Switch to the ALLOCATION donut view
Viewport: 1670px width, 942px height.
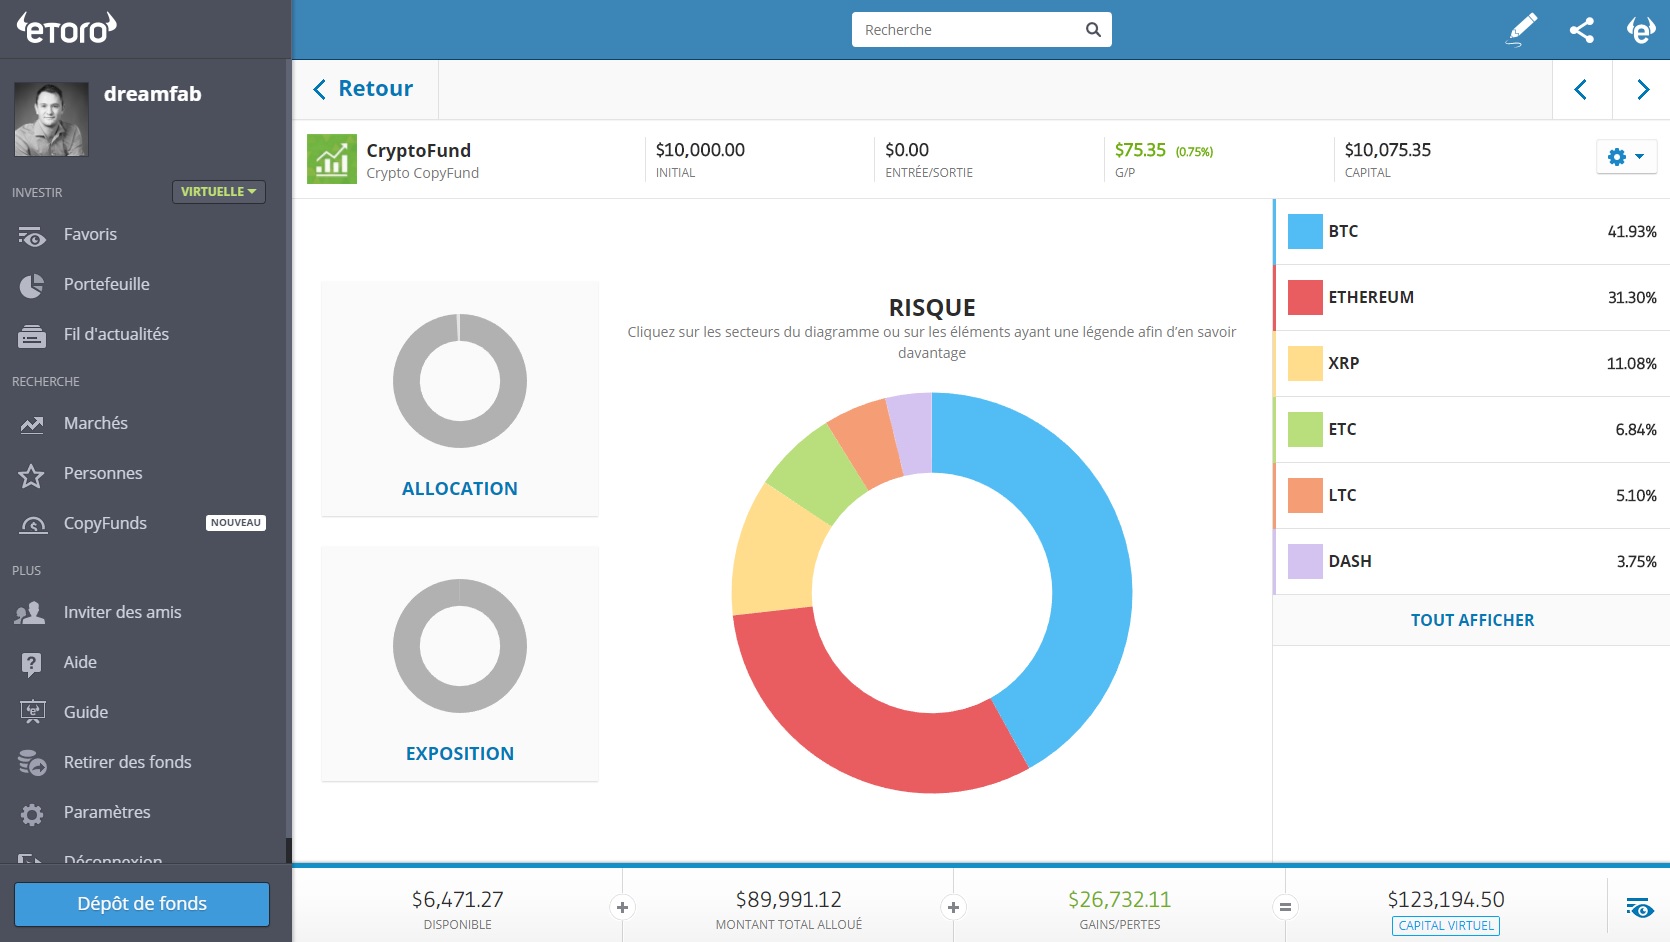click(x=459, y=400)
